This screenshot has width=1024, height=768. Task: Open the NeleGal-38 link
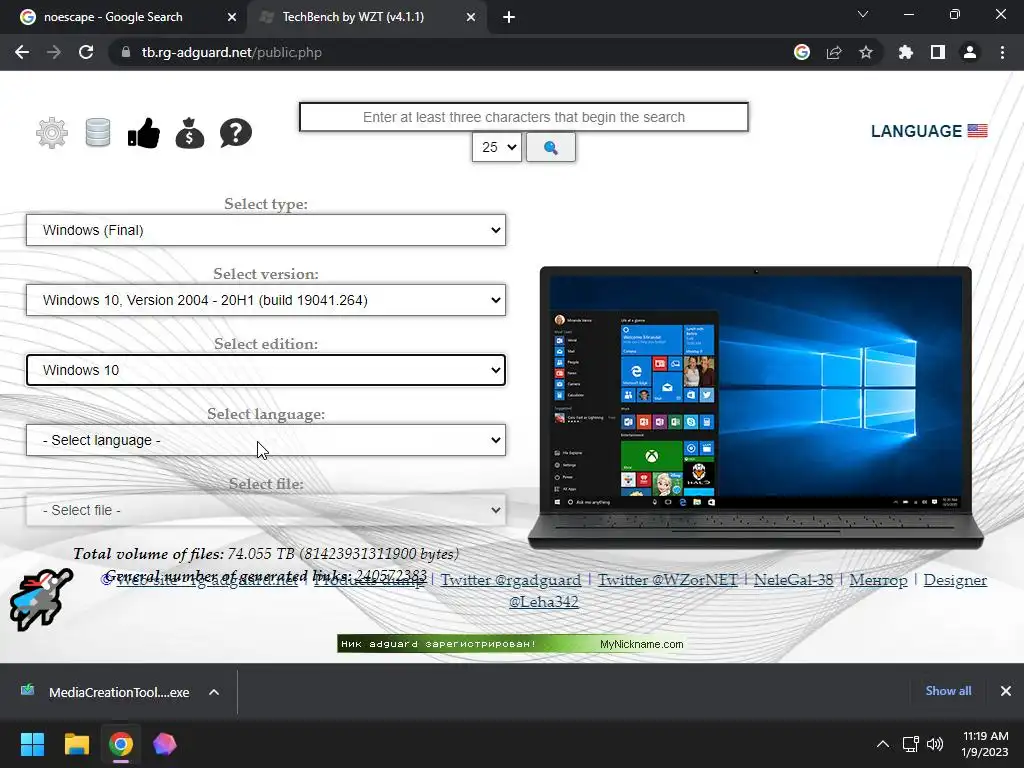click(x=793, y=580)
